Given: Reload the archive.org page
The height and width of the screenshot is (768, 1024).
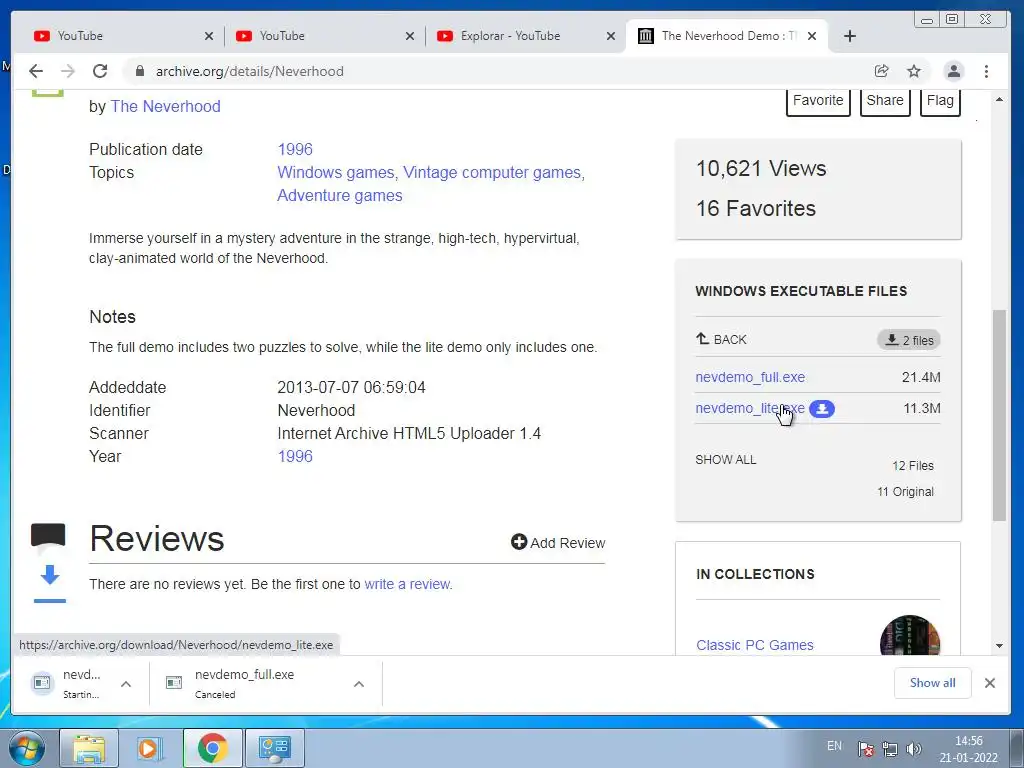Looking at the screenshot, I should (x=100, y=71).
